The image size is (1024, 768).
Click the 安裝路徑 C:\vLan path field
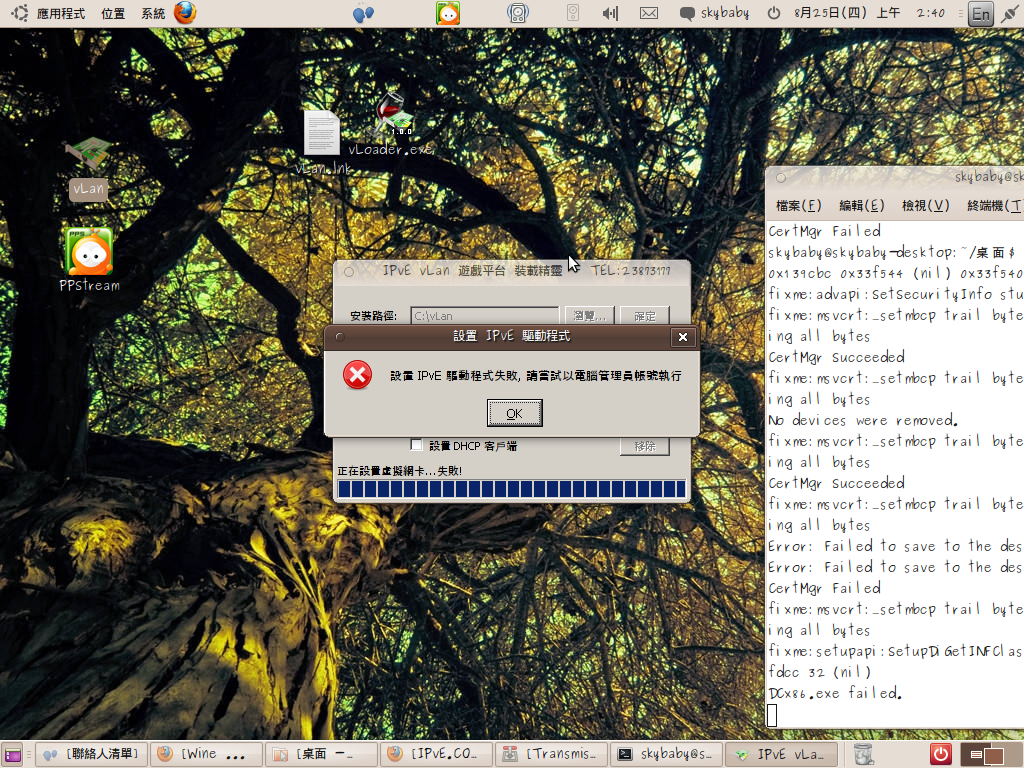pyautogui.click(x=484, y=316)
